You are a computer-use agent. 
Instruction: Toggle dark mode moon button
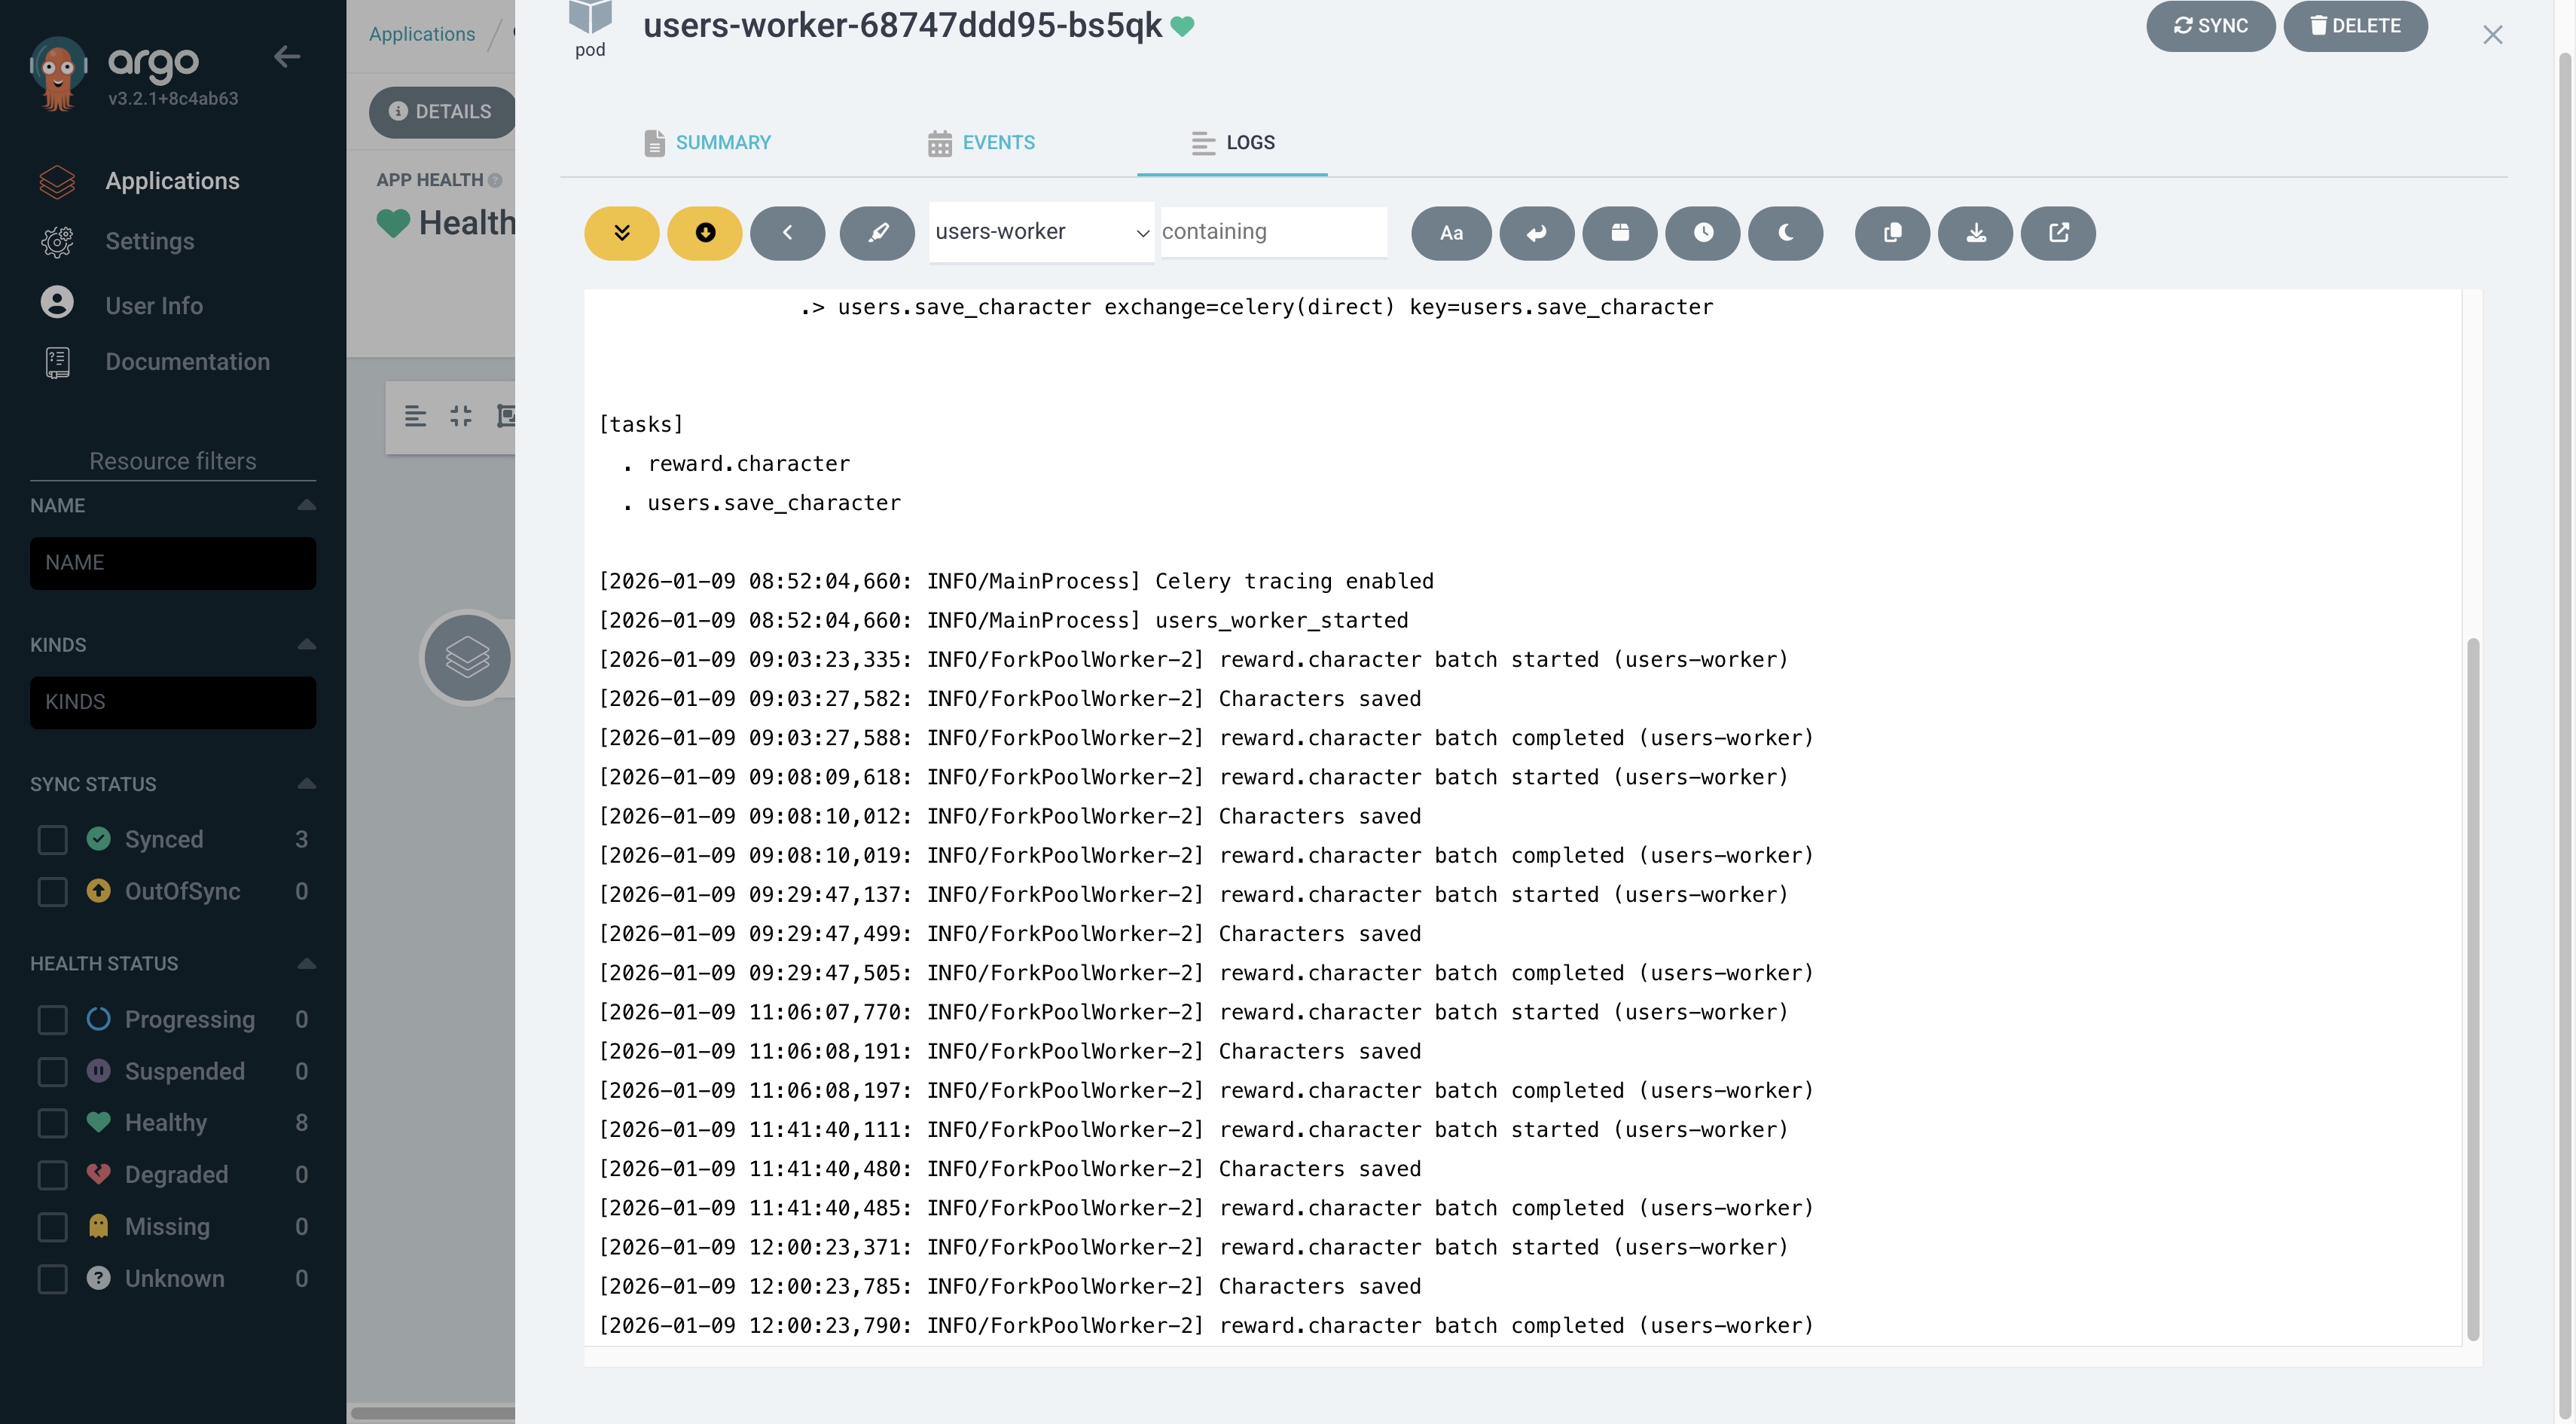pos(1785,233)
